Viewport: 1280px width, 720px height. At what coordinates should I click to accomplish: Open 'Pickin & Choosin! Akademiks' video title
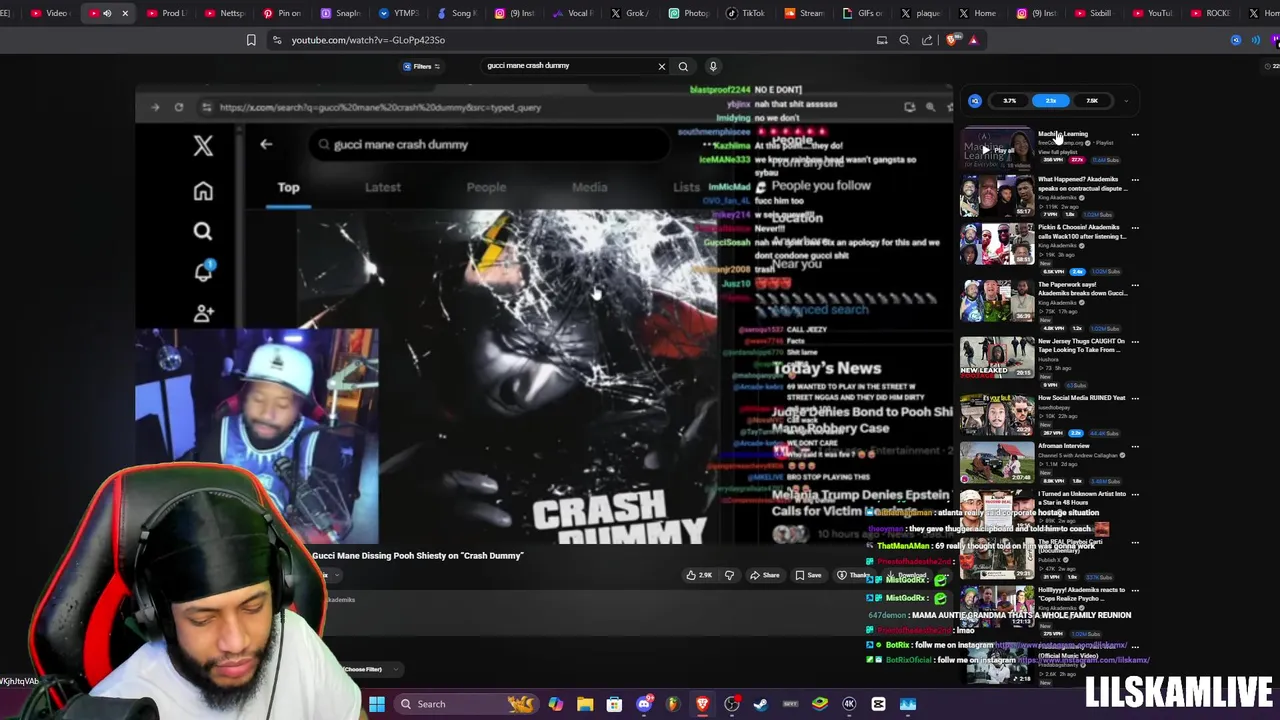pyautogui.click(x=1082, y=231)
